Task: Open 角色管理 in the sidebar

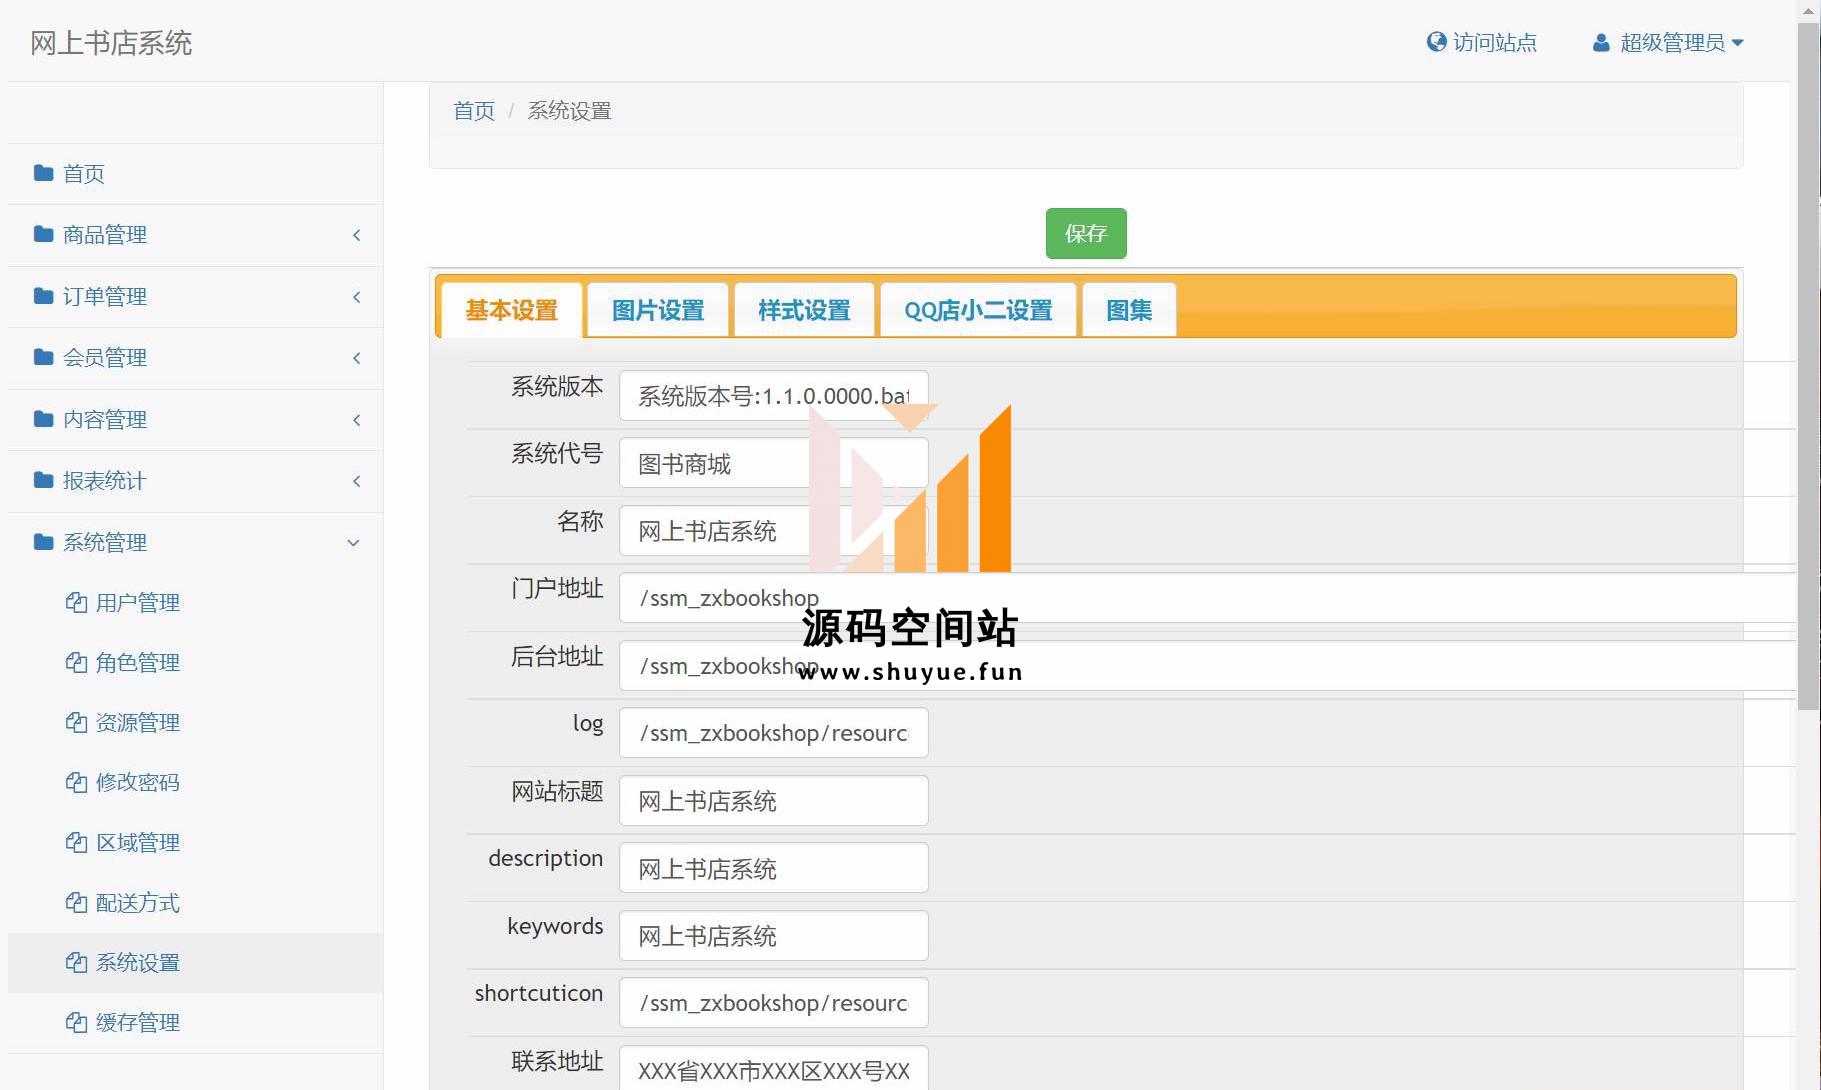Action: 137,662
